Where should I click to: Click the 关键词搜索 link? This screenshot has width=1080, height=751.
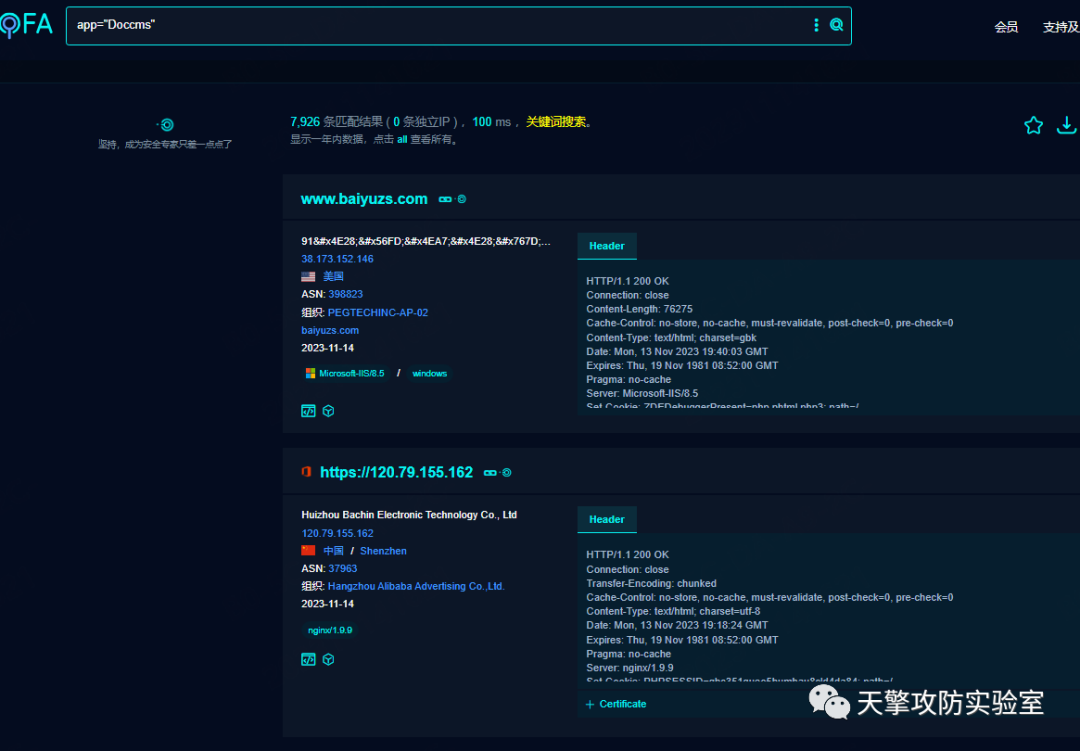tap(556, 122)
